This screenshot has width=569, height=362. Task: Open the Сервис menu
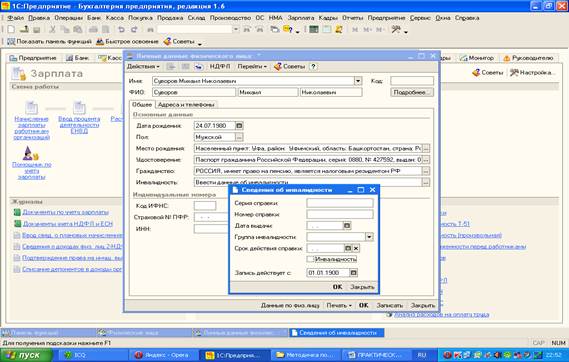[420, 18]
